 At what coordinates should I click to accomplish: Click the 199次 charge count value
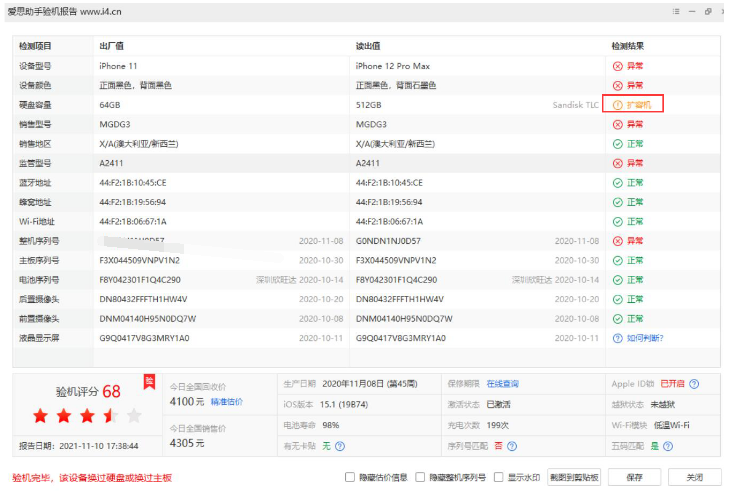click(497, 425)
